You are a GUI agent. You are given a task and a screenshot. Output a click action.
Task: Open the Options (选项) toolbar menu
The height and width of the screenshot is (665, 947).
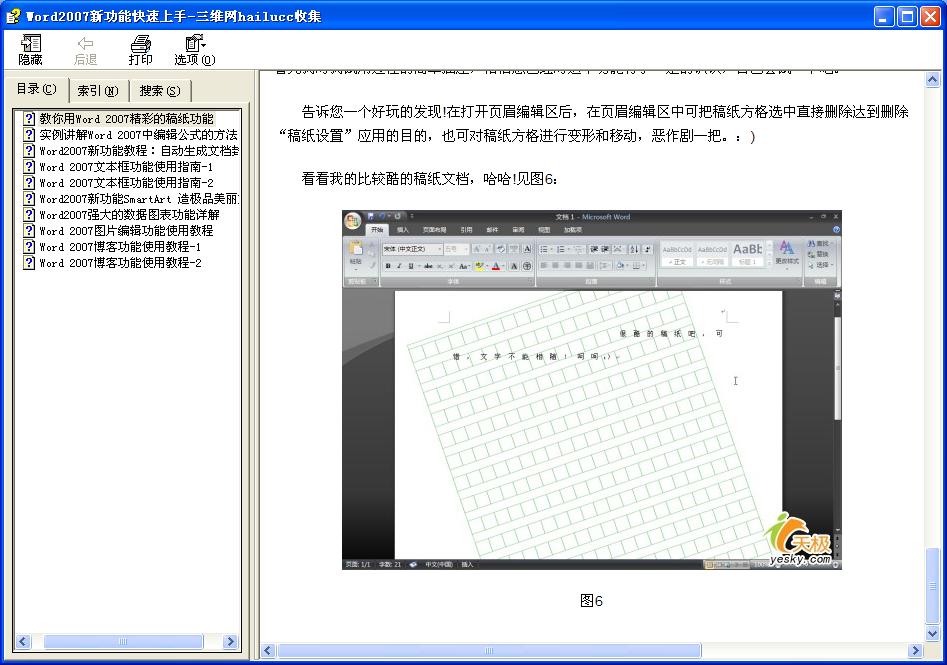click(x=194, y=50)
